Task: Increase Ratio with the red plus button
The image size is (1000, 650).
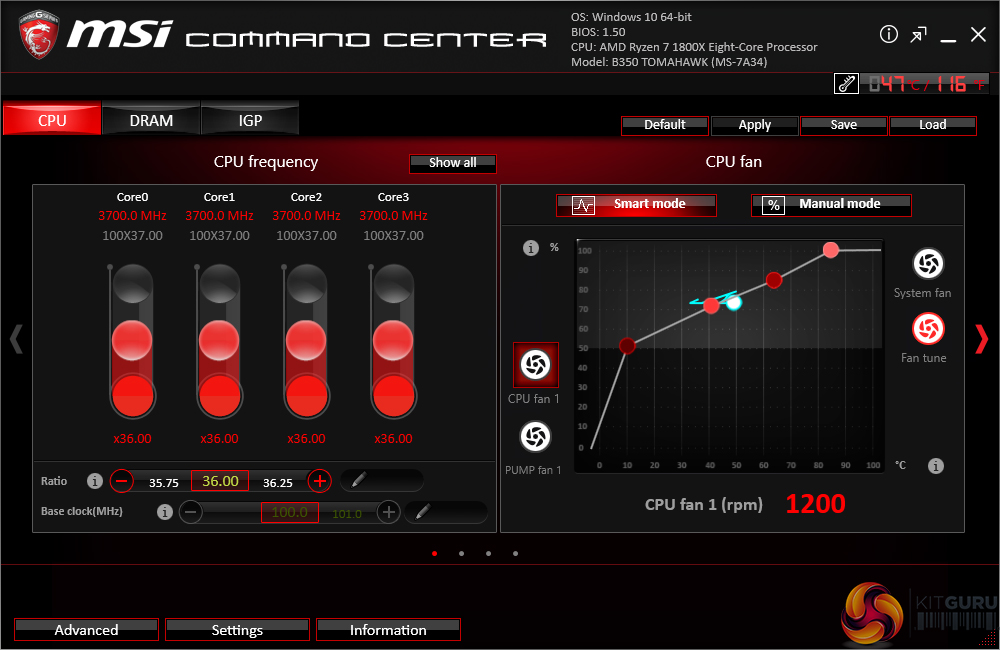Action: click(x=320, y=480)
